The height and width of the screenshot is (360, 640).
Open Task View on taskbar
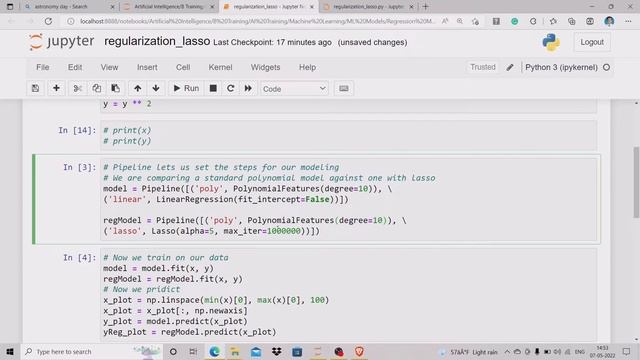point(193,351)
